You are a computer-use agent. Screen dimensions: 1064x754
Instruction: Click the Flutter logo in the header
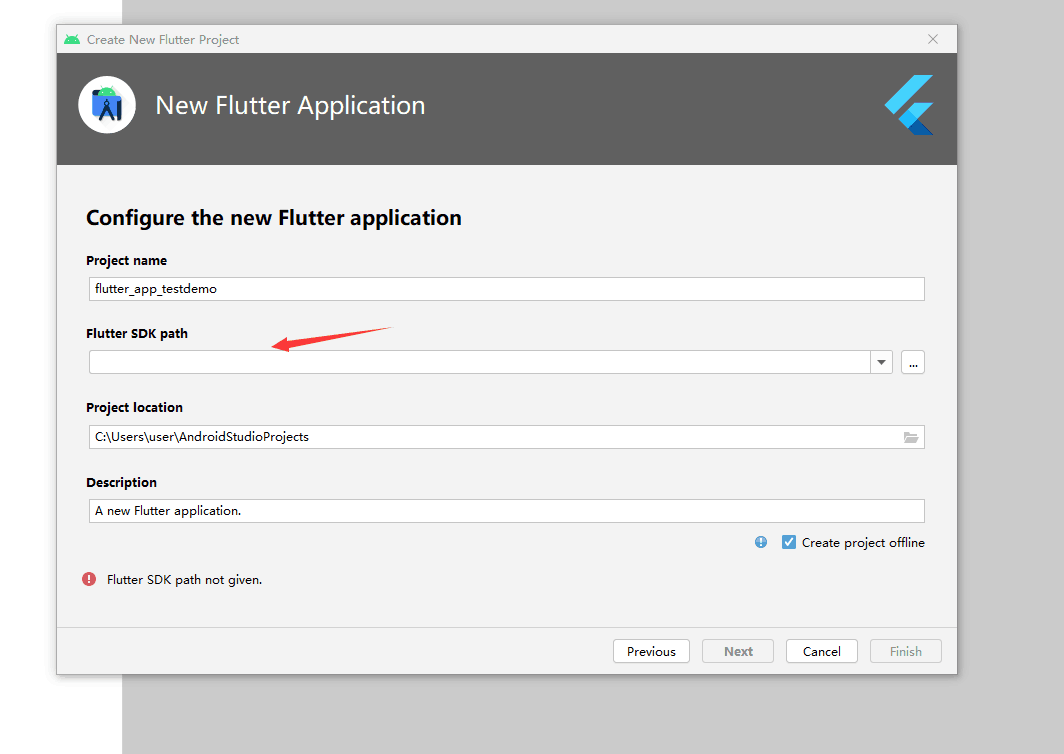pos(909,105)
